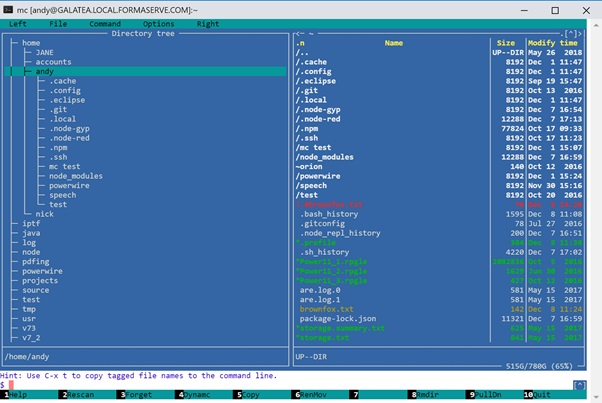The height and width of the screenshot is (403, 602).
Task: Click the Help function key button
Action: click(x=18, y=395)
